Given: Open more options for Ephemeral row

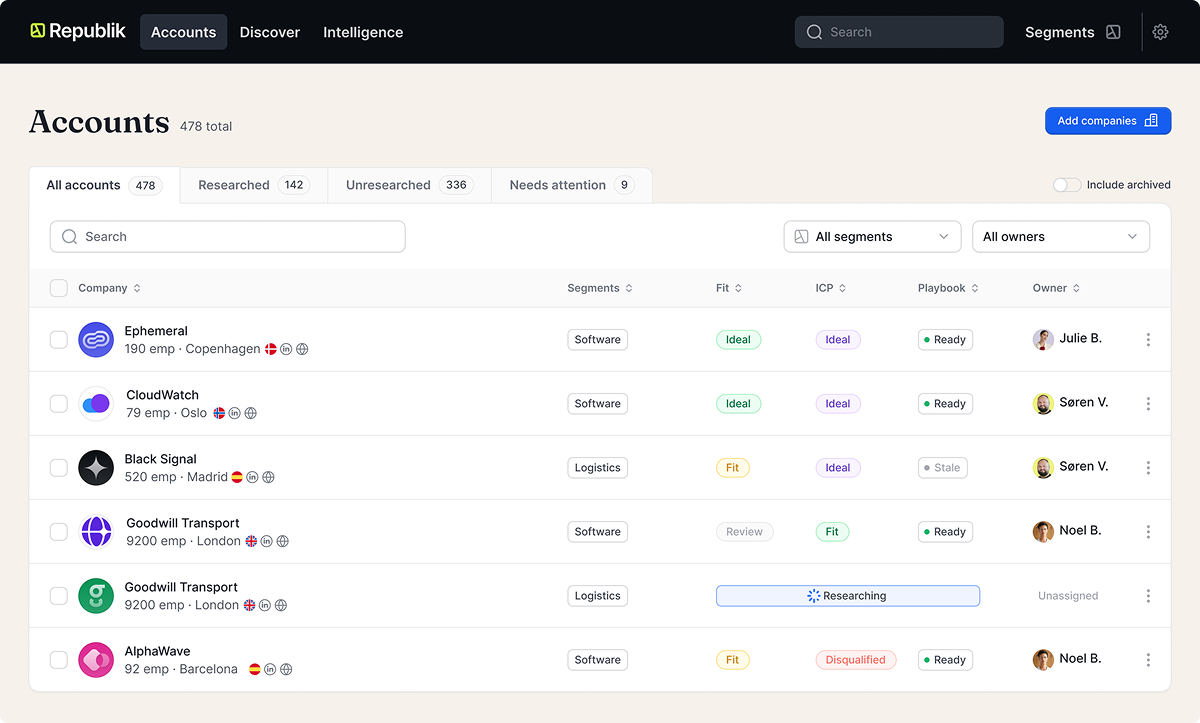Looking at the screenshot, I should tap(1148, 340).
